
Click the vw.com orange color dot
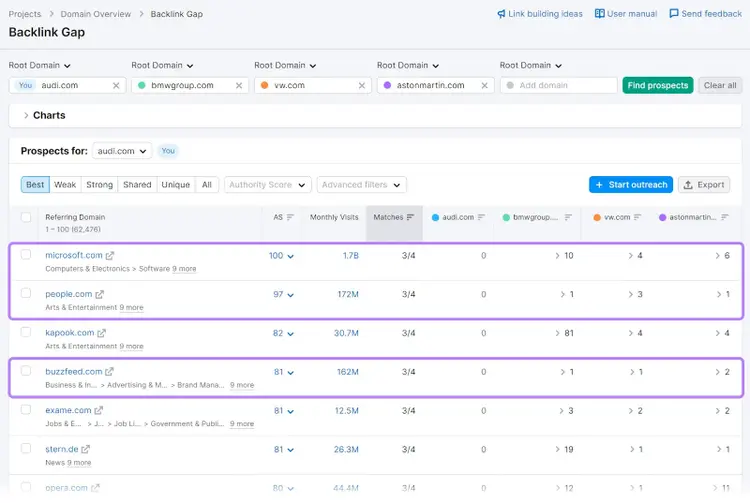coord(265,86)
